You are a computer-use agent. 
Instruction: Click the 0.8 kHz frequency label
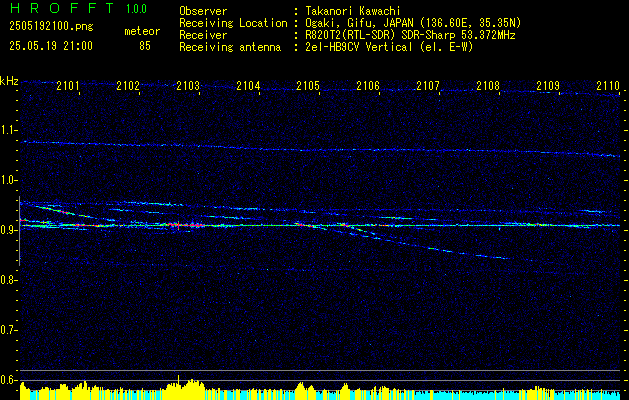(x=8, y=280)
